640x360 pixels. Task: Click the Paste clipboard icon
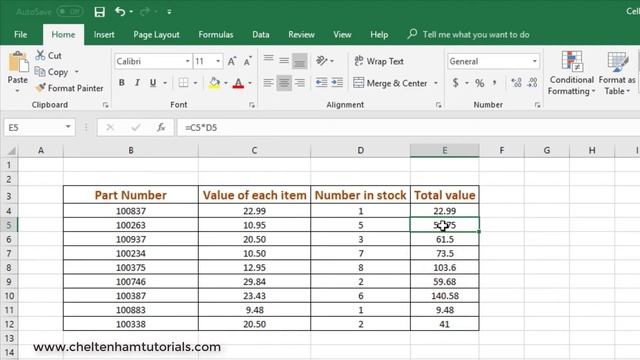click(18, 62)
